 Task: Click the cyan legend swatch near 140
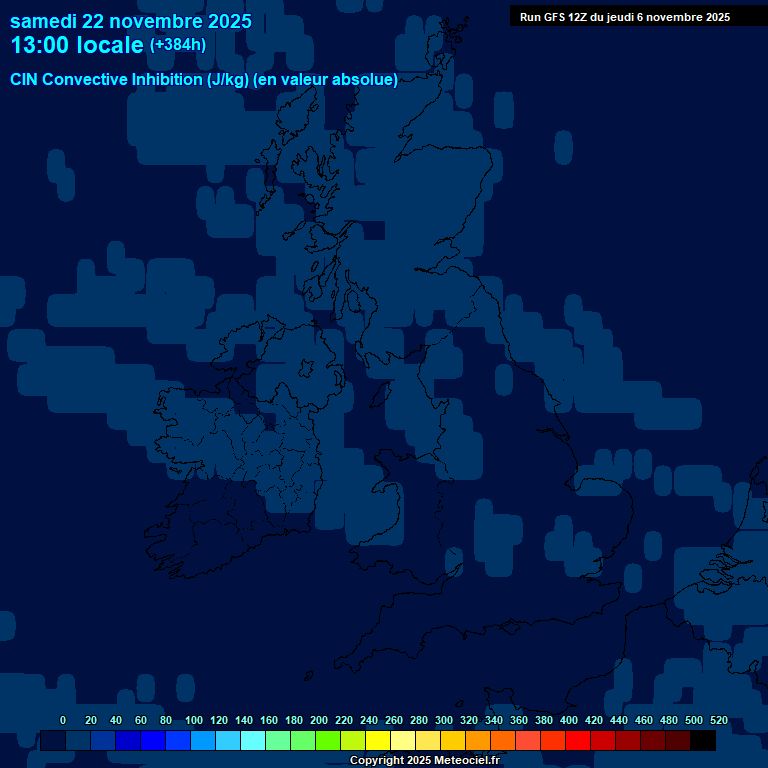click(x=253, y=741)
